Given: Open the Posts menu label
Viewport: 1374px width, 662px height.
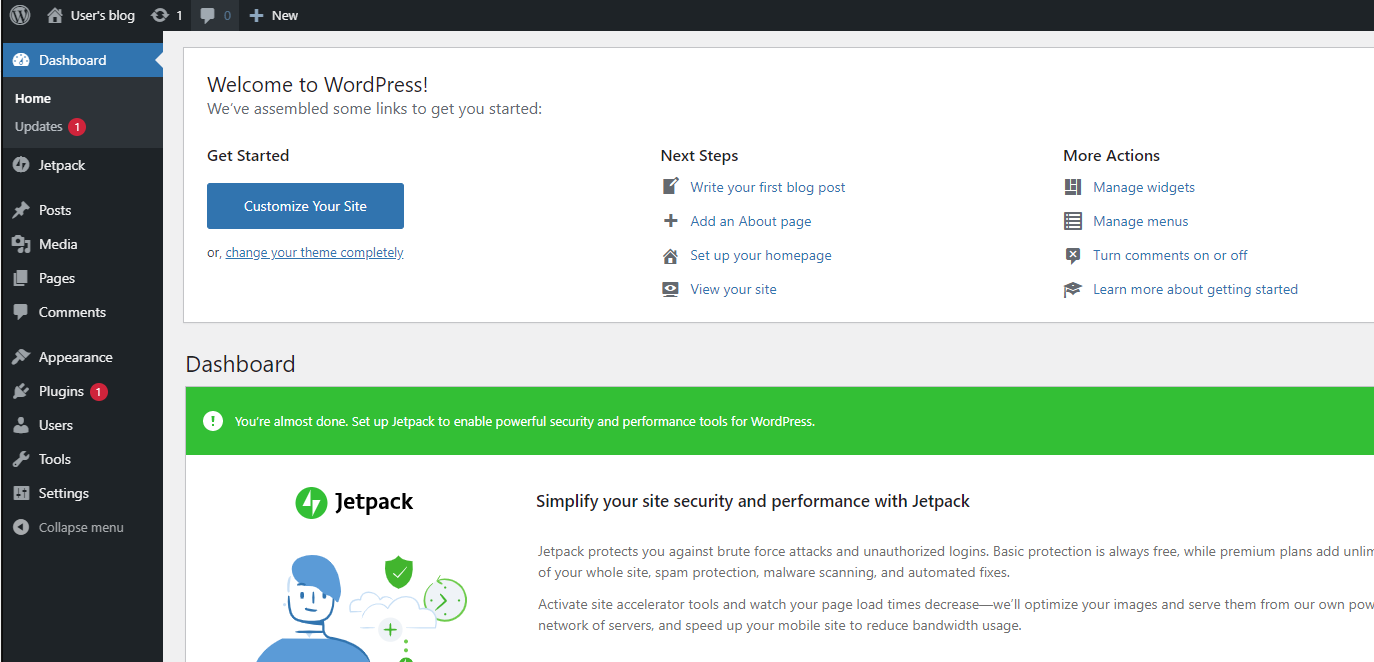Looking at the screenshot, I should [x=55, y=210].
